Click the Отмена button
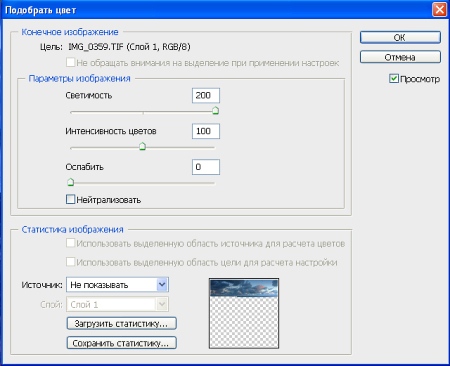The height and width of the screenshot is (366, 450). click(x=400, y=57)
